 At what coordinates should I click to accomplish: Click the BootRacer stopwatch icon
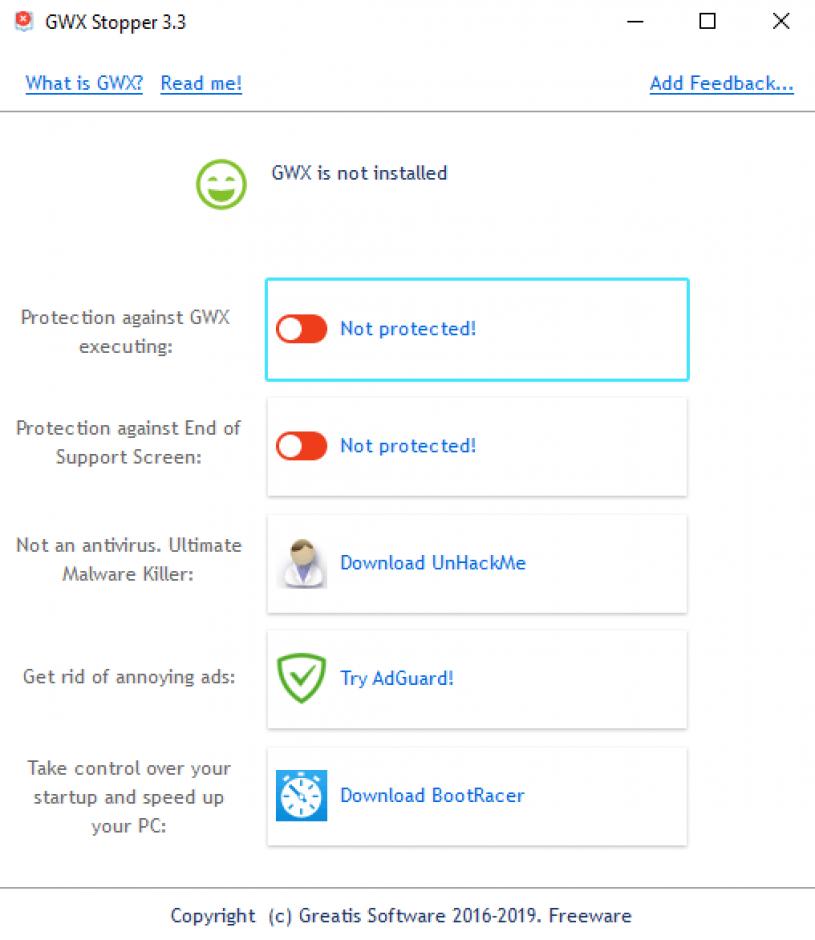(x=302, y=796)
